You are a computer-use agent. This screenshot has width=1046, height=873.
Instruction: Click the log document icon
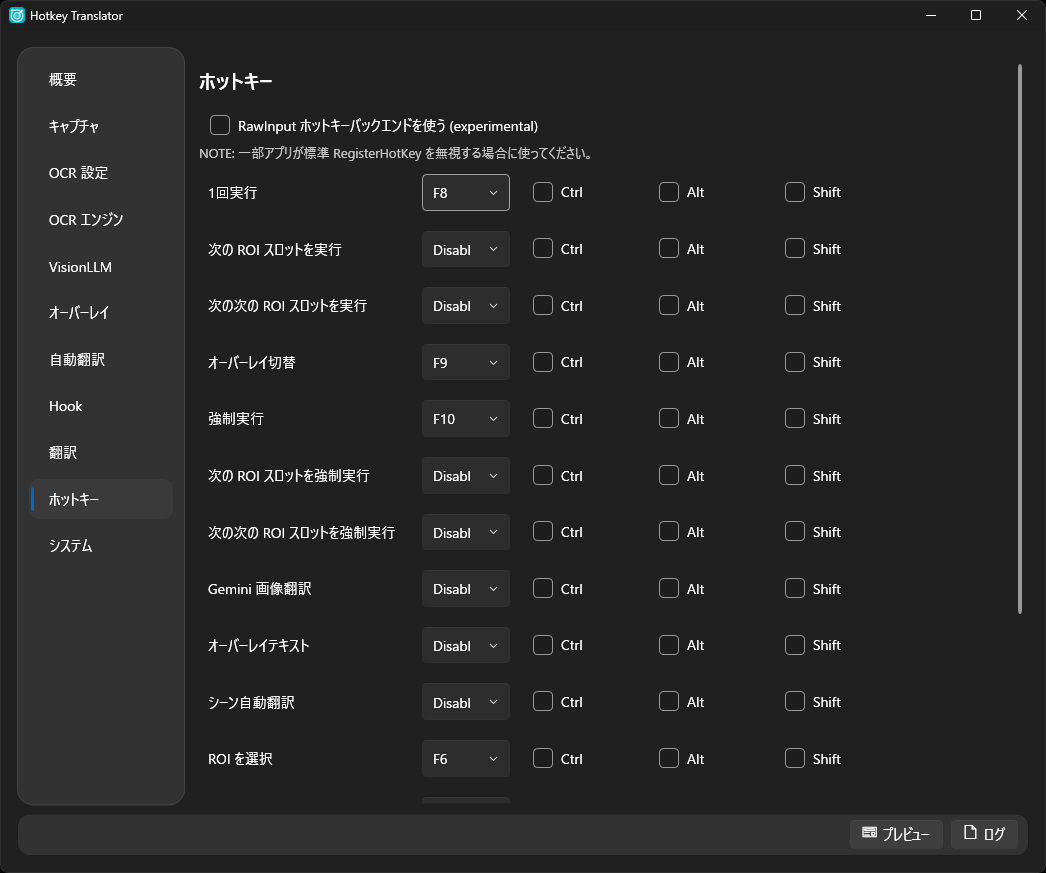pyautogui.click(x=970, y=832)
